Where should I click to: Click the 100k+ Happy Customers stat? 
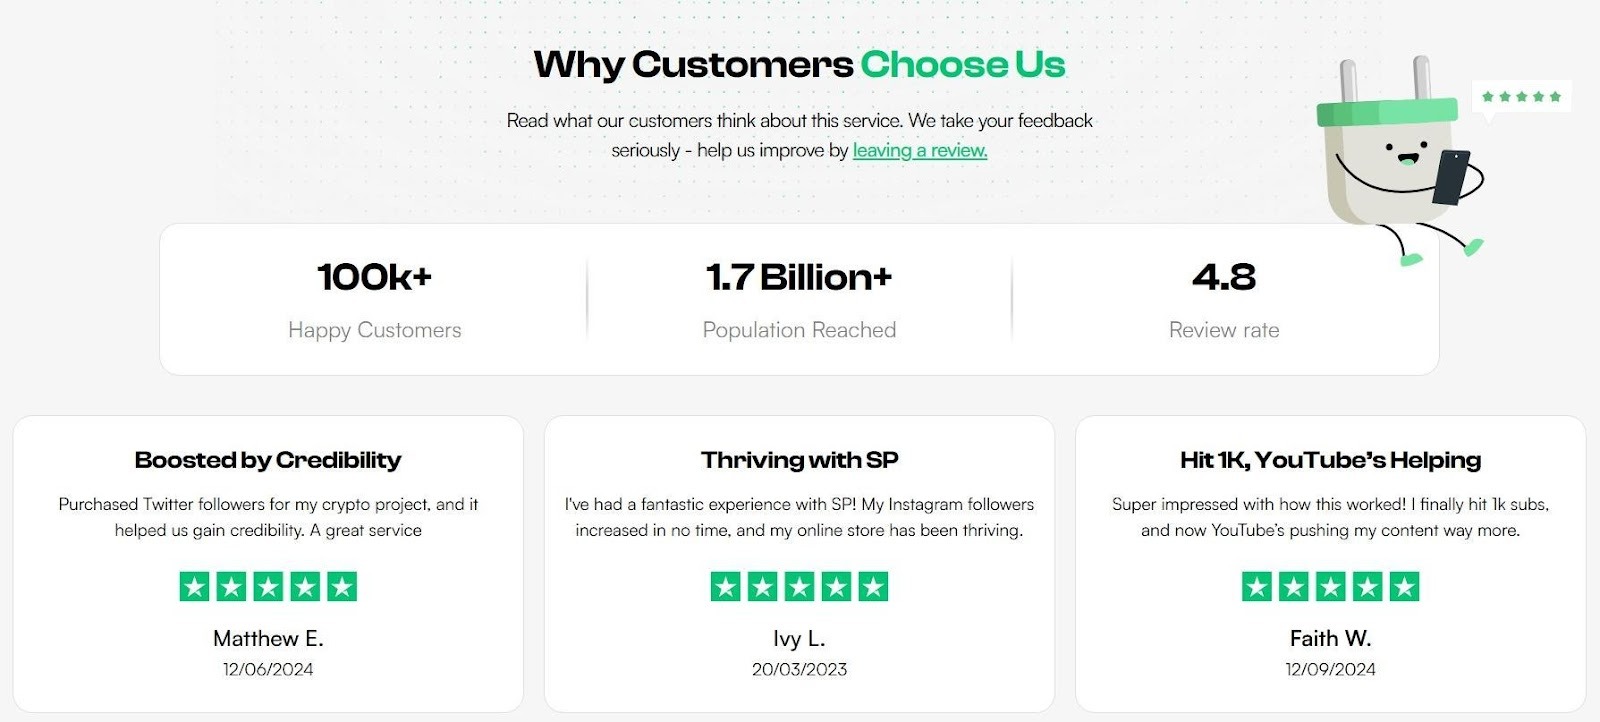(374, 298)
